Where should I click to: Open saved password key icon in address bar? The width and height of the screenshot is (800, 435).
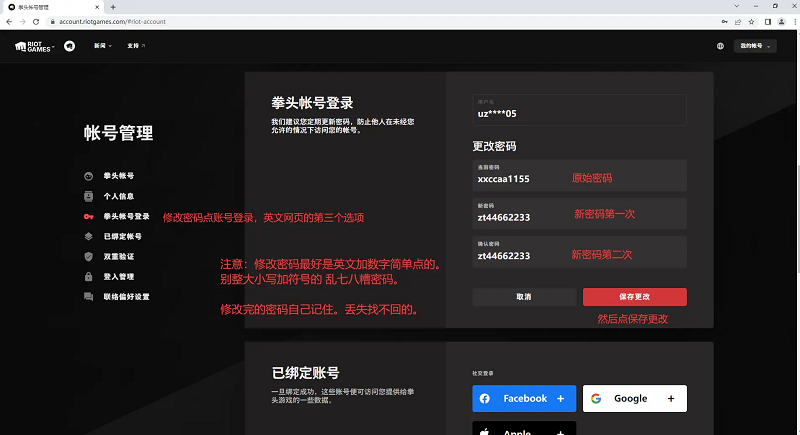(724, 21)
